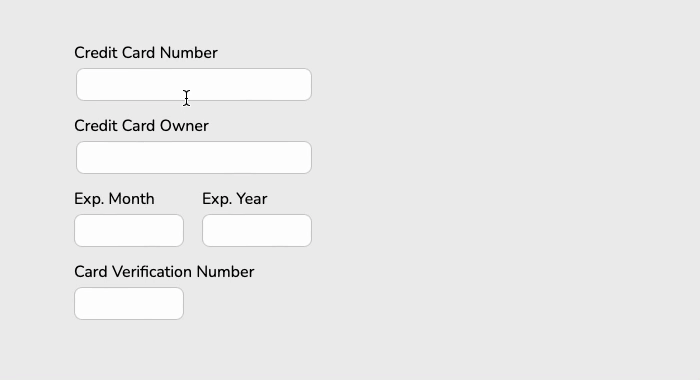Click the word Year in Exp. Year

[251, 199]
